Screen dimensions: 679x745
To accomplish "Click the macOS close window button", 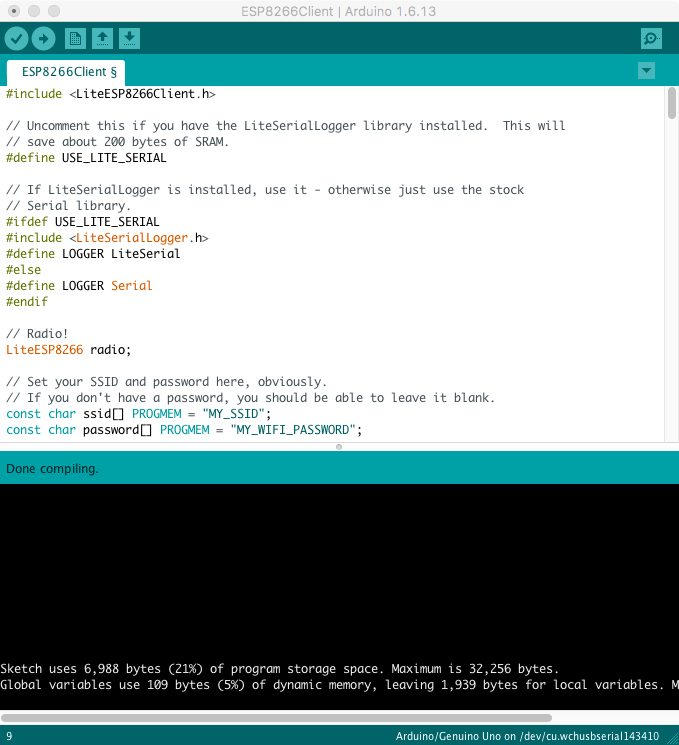I will [14, 11].
